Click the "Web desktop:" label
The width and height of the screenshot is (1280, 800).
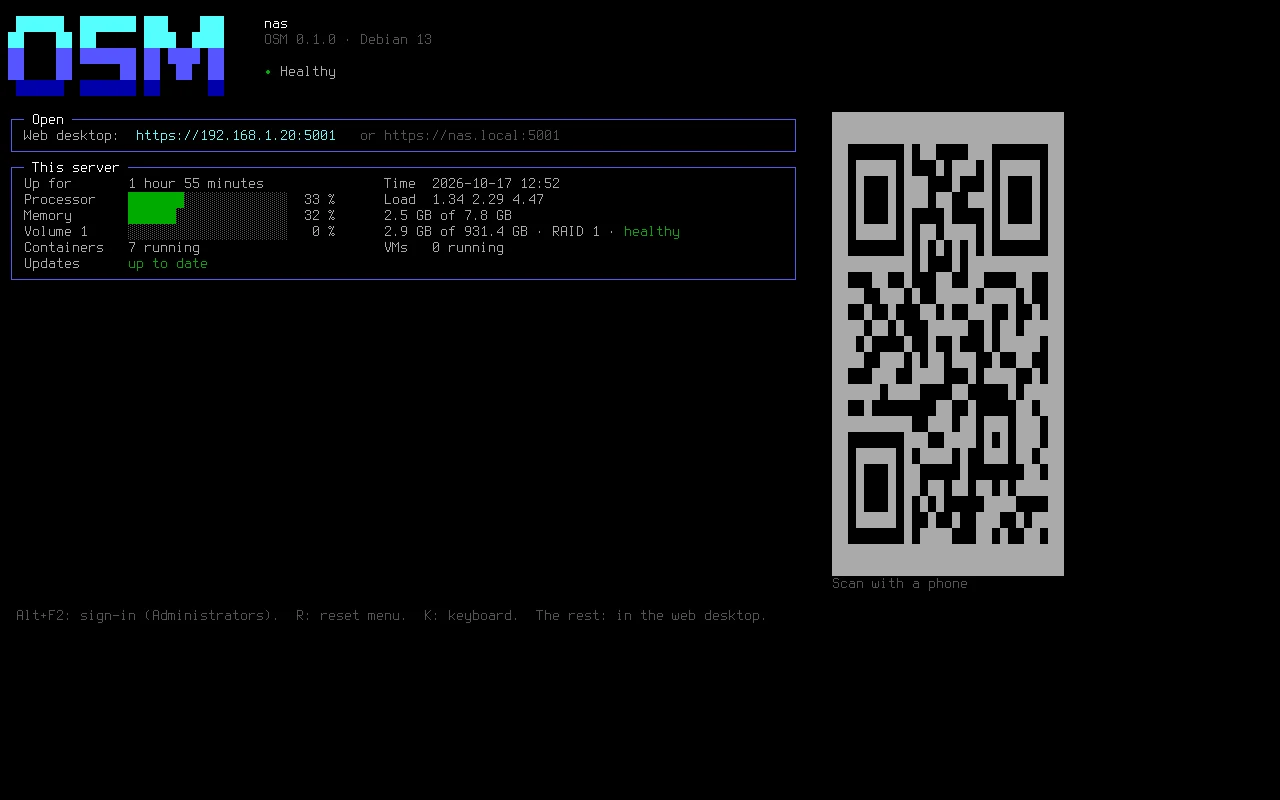click(72, 136)
